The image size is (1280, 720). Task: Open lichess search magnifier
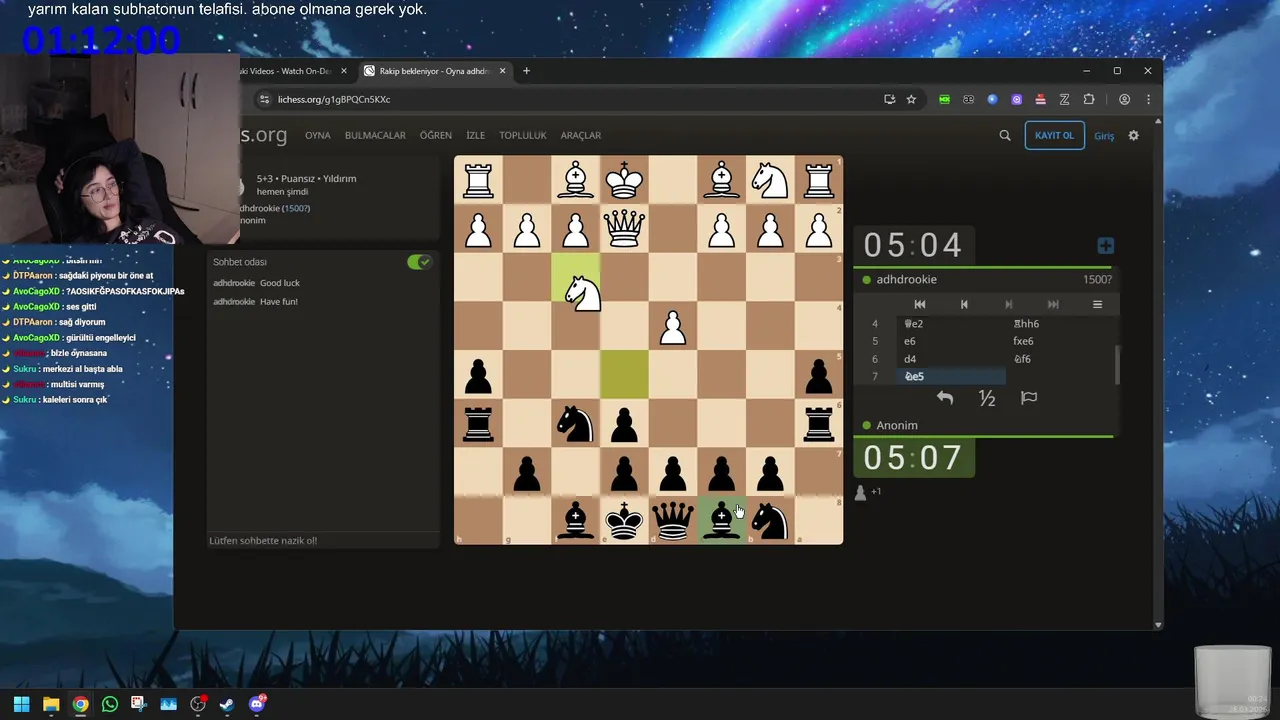1005,136
